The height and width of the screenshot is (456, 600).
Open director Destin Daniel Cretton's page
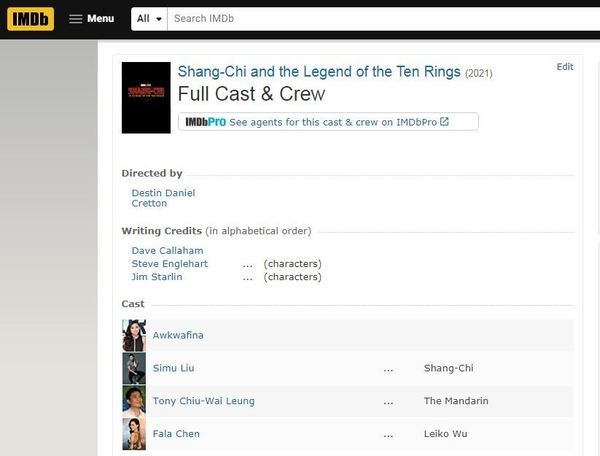(163, 197)
